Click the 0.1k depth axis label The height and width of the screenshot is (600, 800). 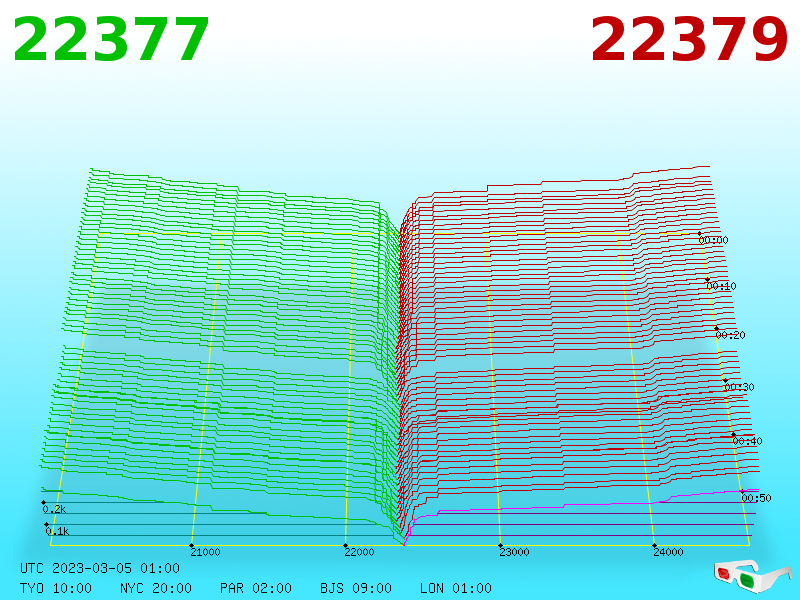point(57,531)
